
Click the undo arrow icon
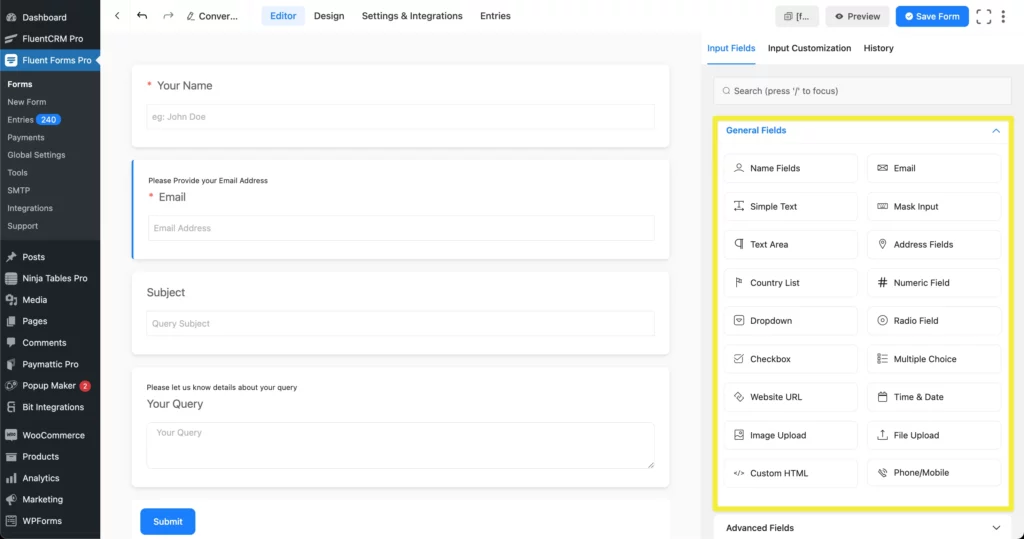tap(142, 16)
